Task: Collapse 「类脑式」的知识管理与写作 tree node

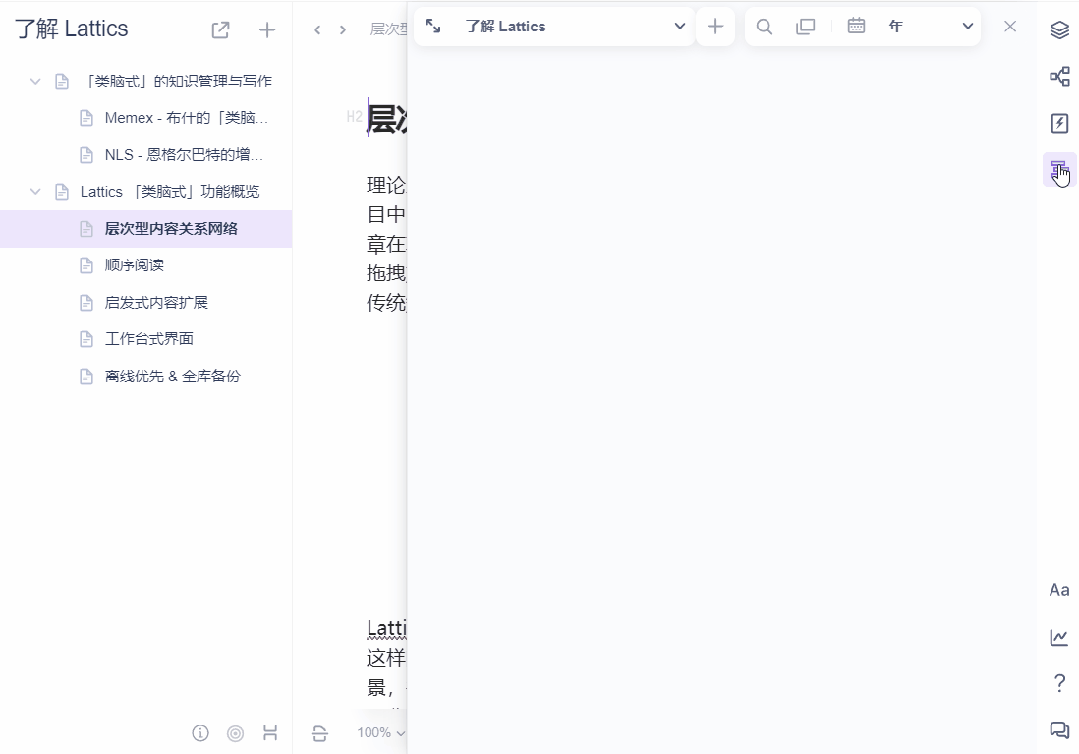Action: point(35,81)
